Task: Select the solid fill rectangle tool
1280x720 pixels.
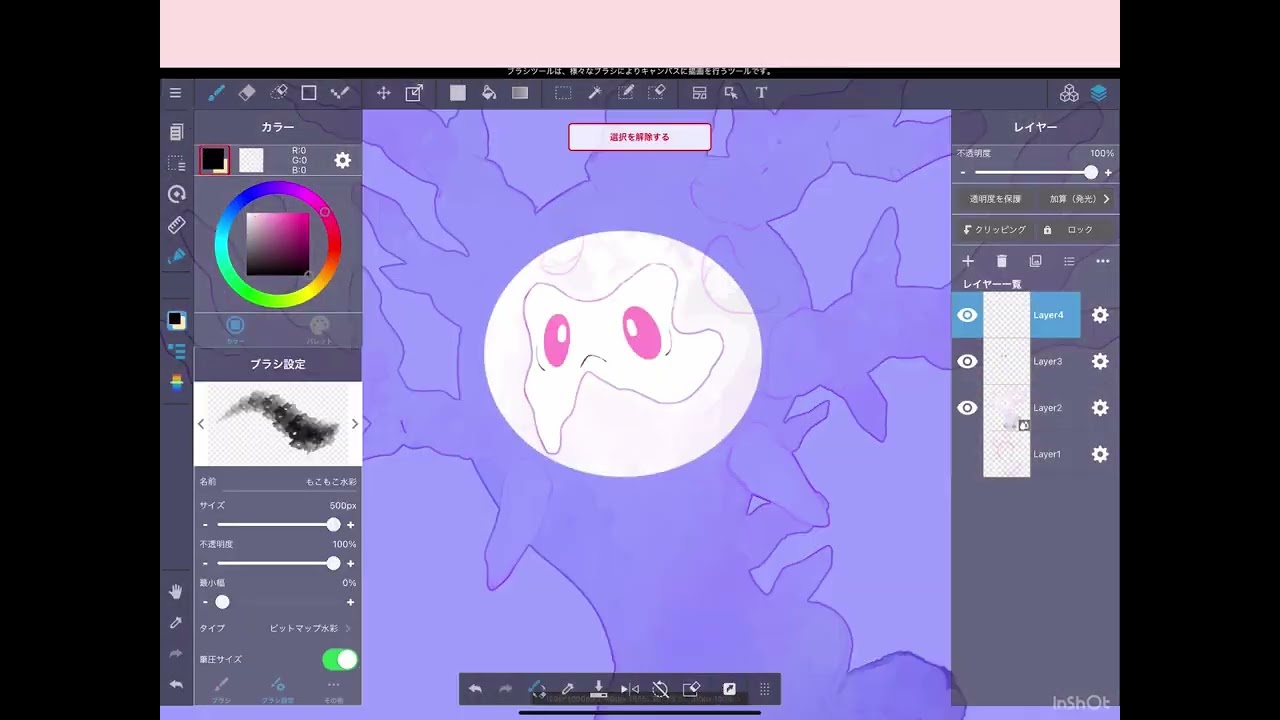Action: pos(458,93)
